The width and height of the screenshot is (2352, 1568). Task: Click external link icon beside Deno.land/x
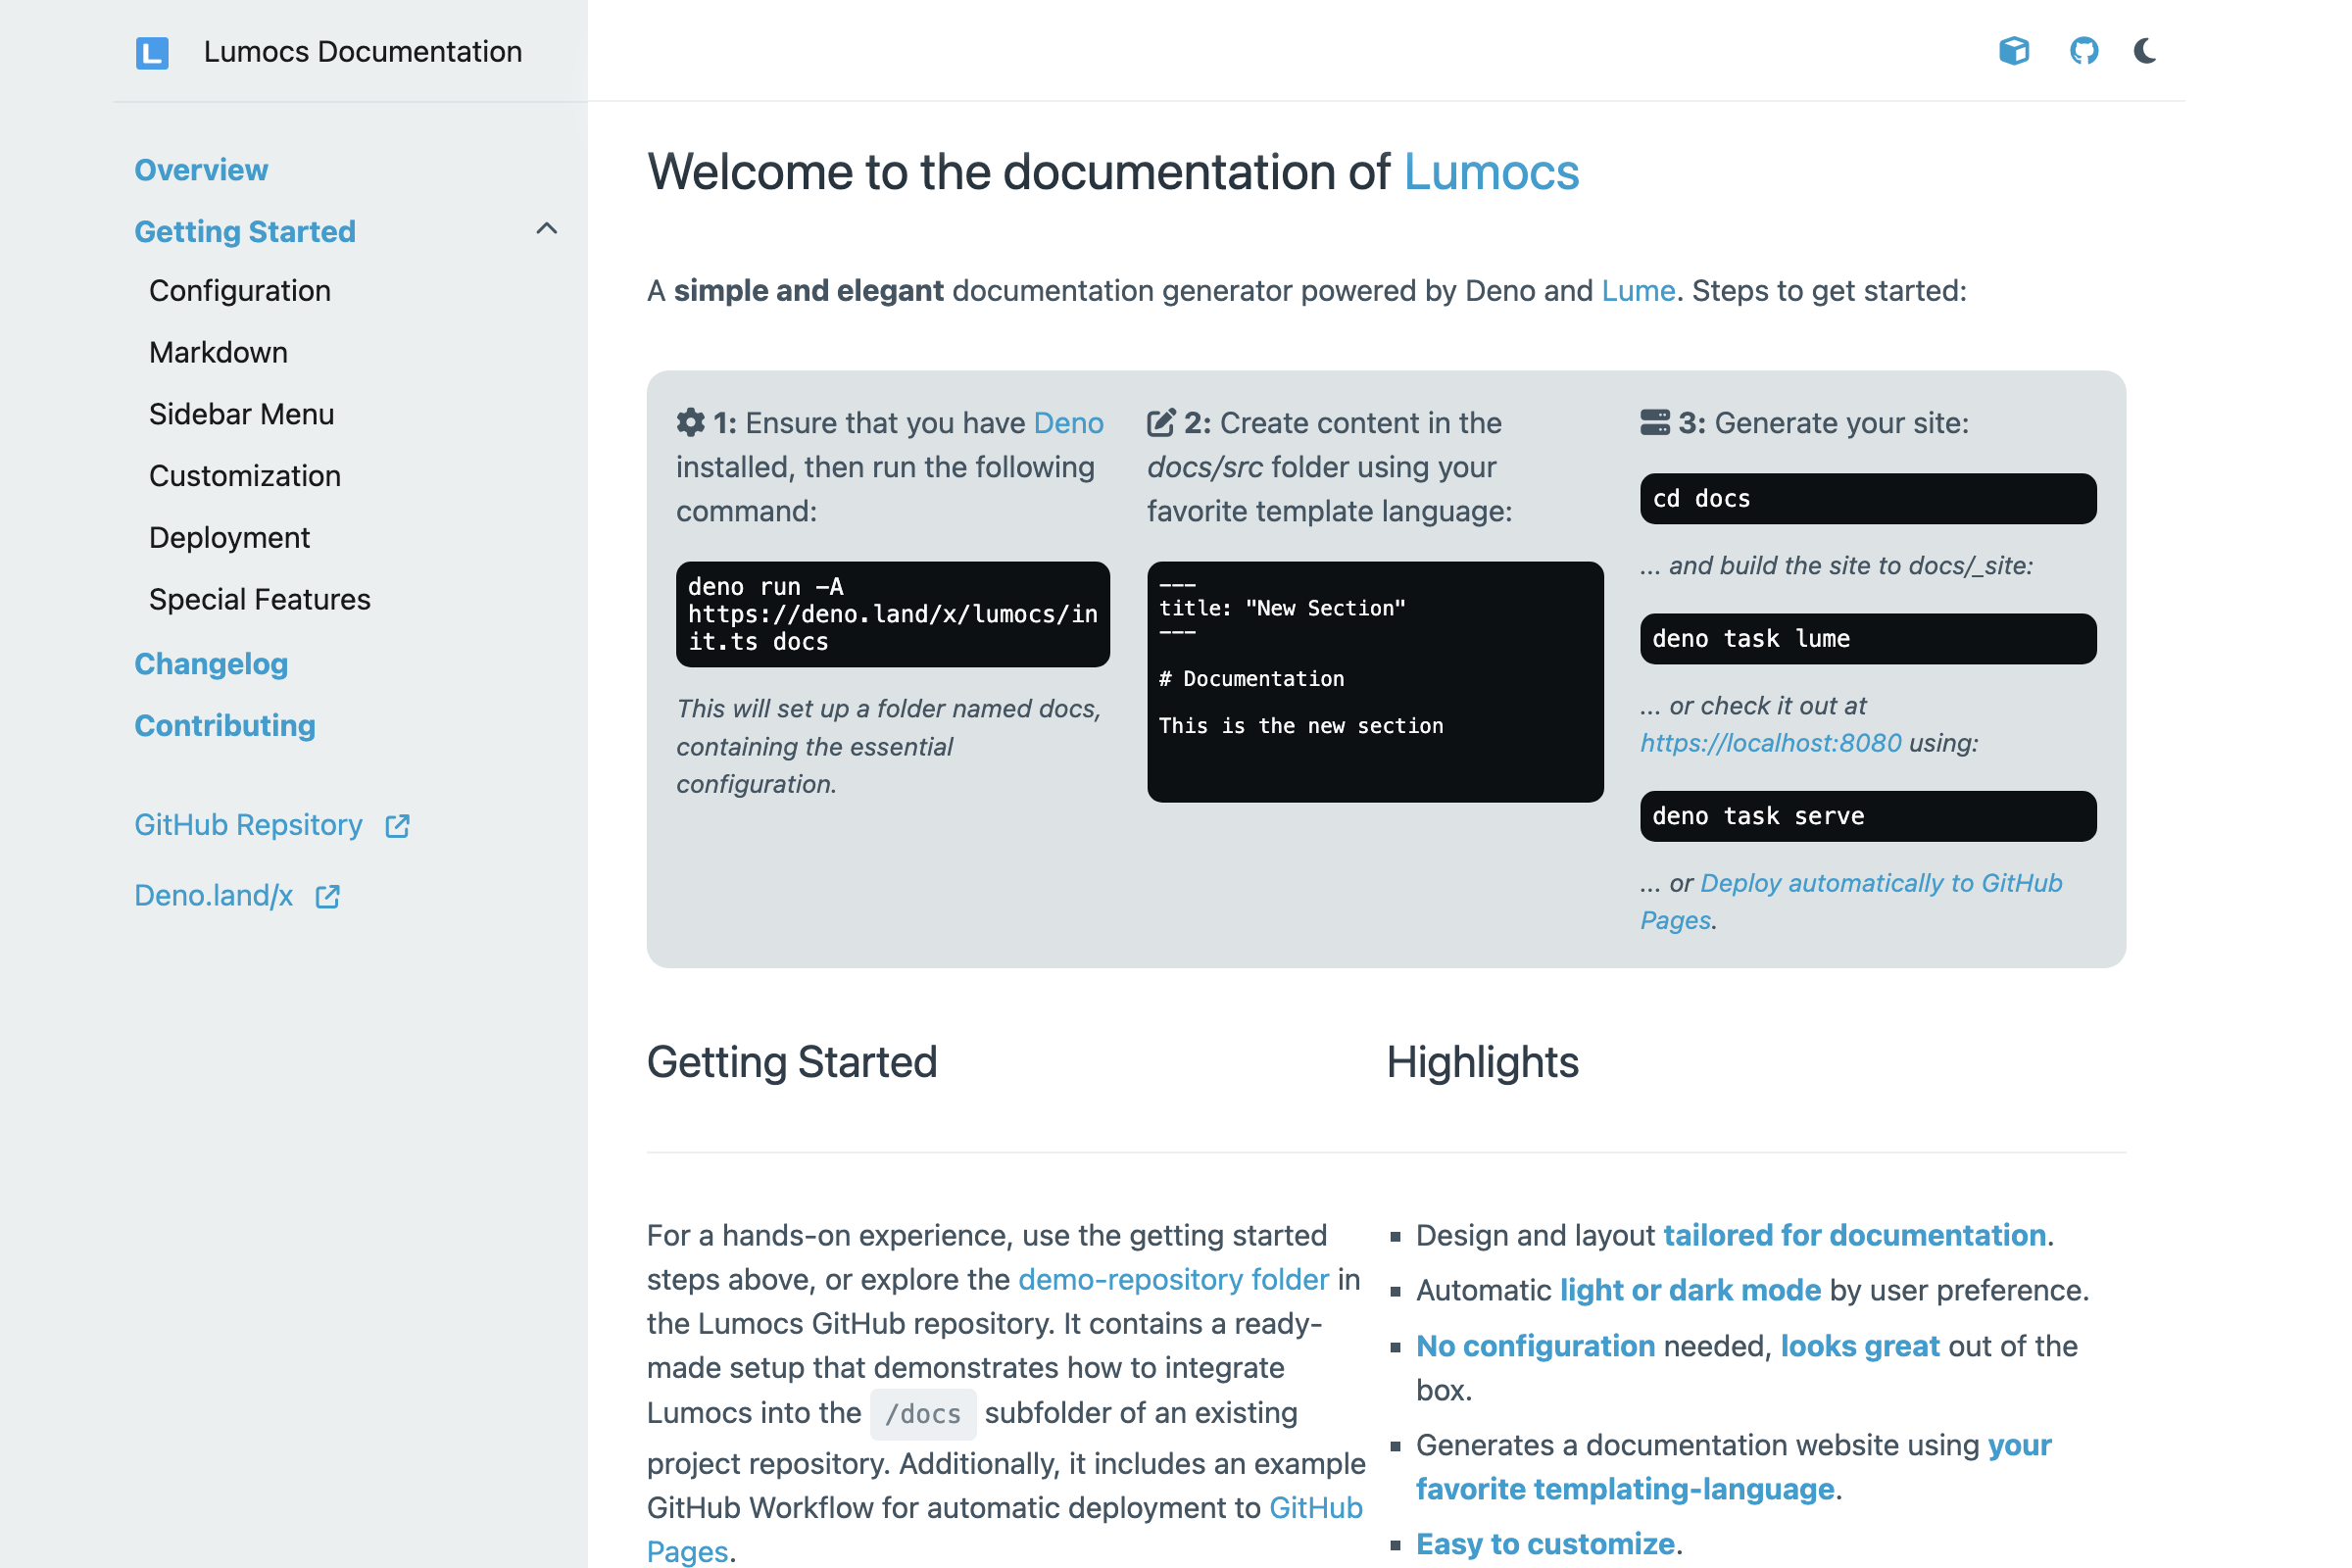pos(328,897)
